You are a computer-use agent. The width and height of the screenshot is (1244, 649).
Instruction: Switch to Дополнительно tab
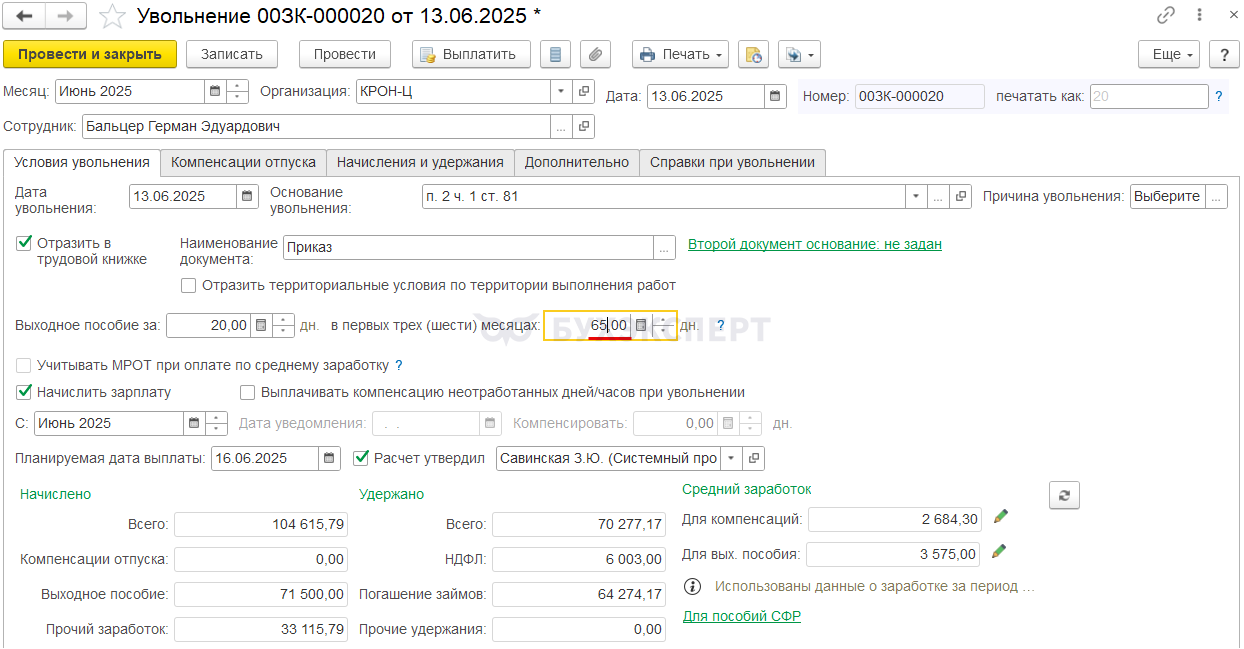coord(577,162)
